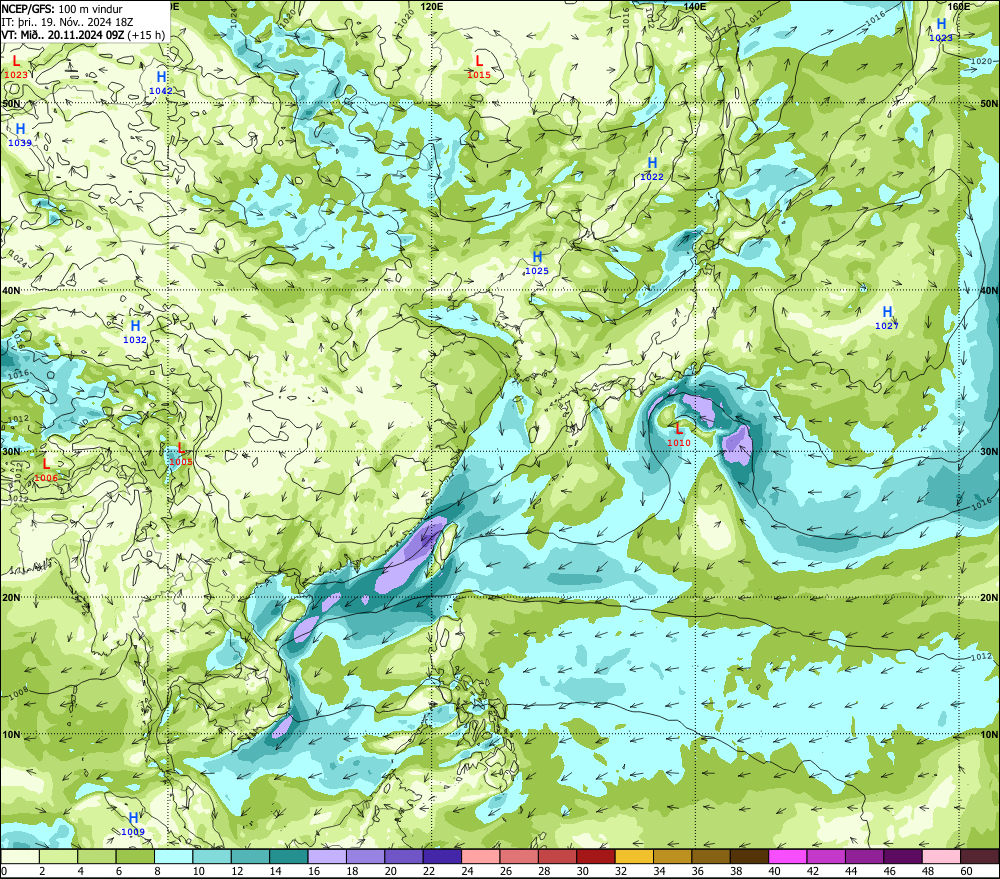Screen dimensions: 1000x879
Task: Select the L 1010 low south of Japan
Action: [x=679, y=436]
